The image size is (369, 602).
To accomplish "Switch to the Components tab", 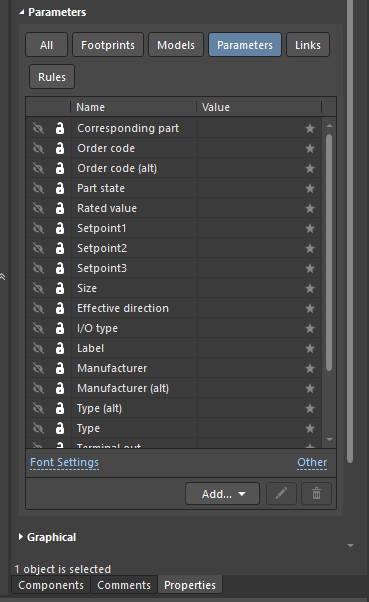I will coord(51,585).
